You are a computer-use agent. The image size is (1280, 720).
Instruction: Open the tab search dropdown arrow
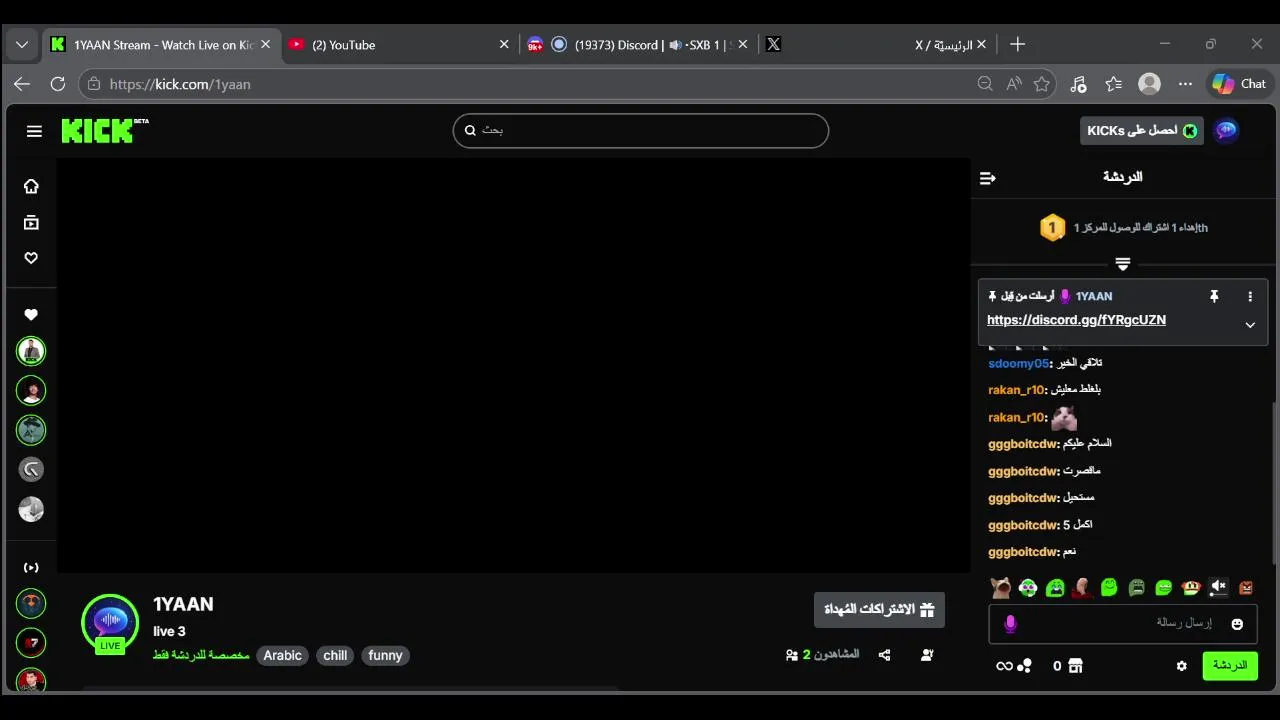pos(22,45)
